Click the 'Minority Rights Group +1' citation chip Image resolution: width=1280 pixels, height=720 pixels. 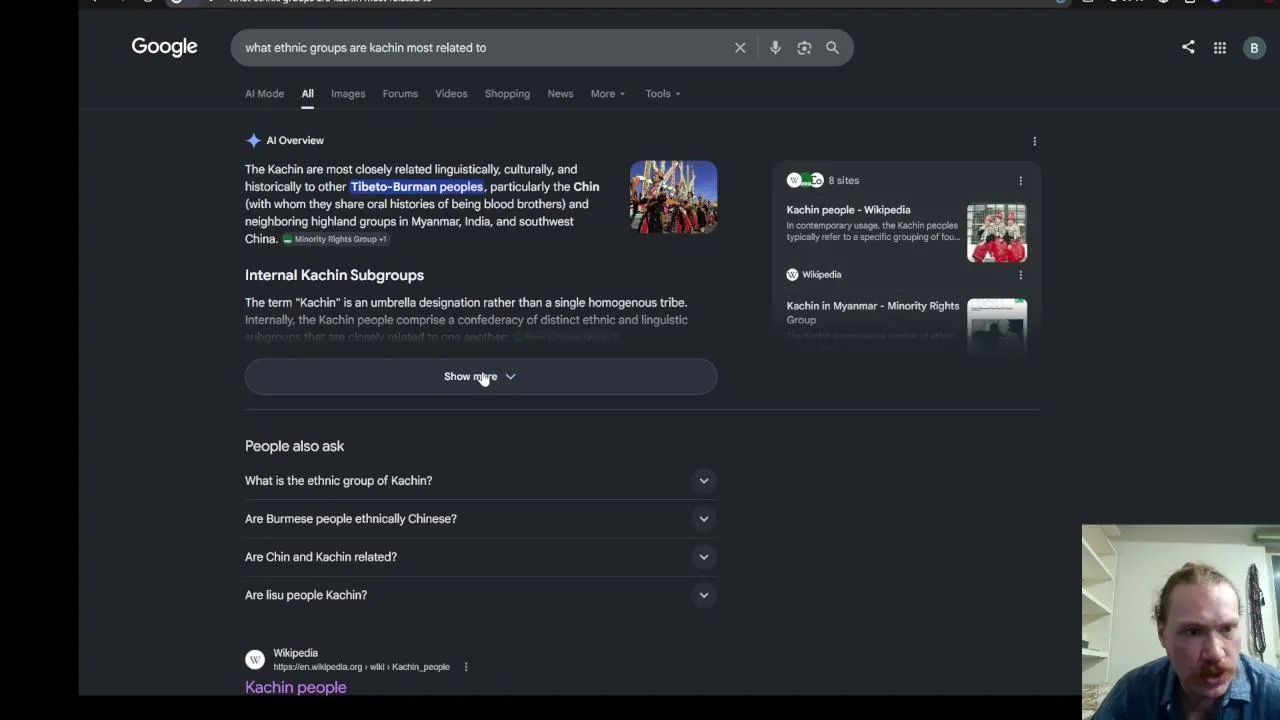(335, 239)
